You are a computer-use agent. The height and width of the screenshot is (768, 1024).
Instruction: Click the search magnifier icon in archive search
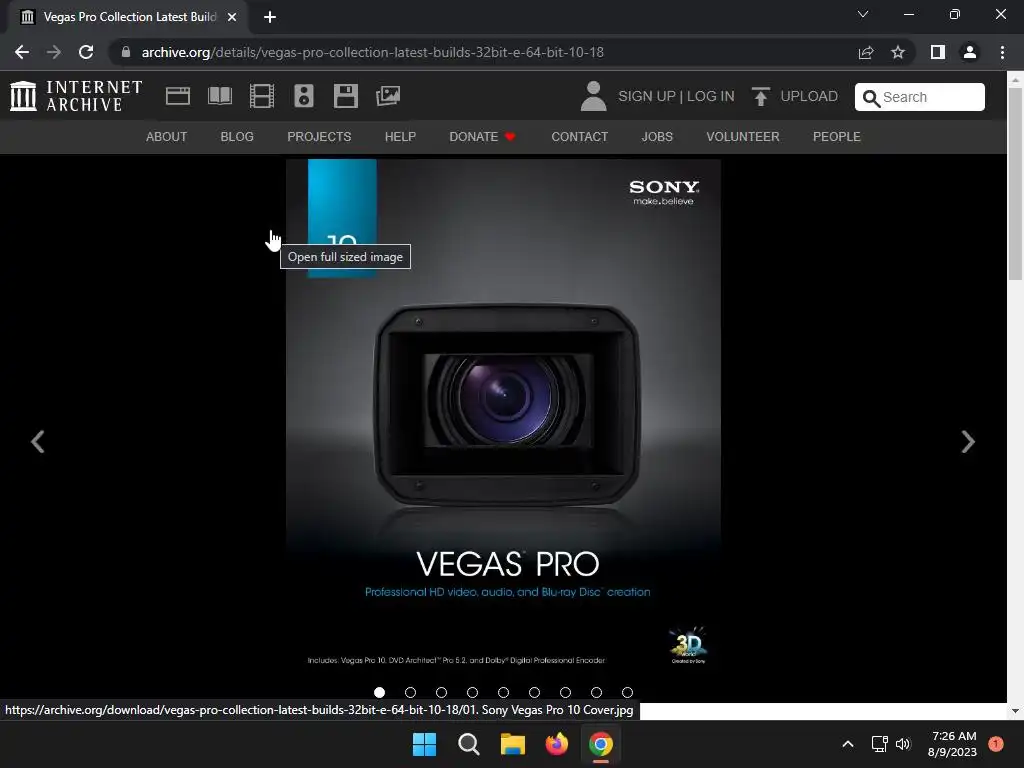(x=871, y=98)
